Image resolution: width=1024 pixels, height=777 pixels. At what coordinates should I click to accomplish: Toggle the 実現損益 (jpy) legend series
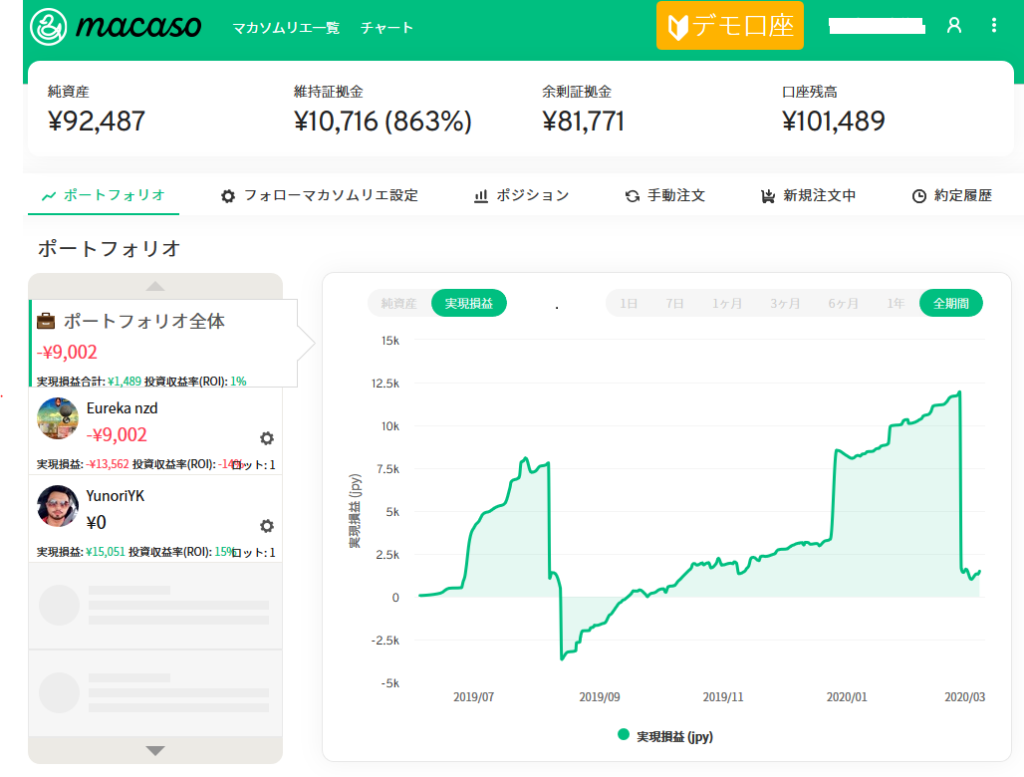pyautogui.click(x=665, y=736)
